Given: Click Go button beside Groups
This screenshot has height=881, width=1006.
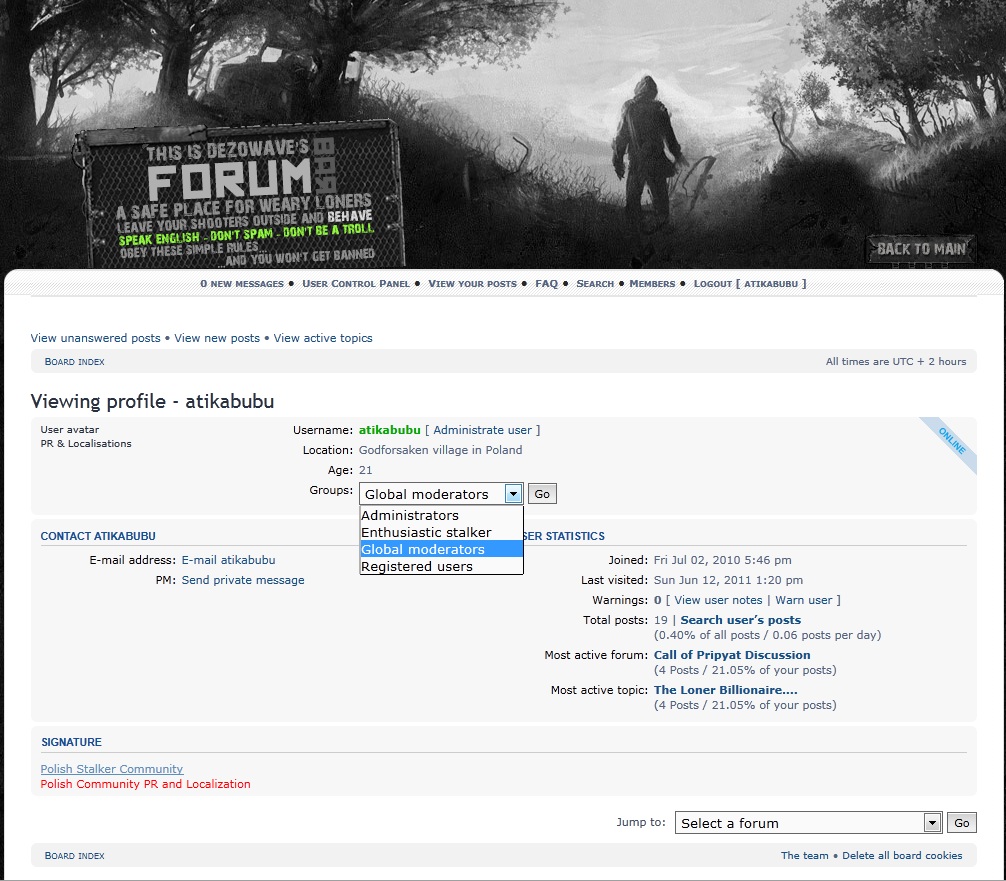Looking at the screenshot, I should click(542, 494).
